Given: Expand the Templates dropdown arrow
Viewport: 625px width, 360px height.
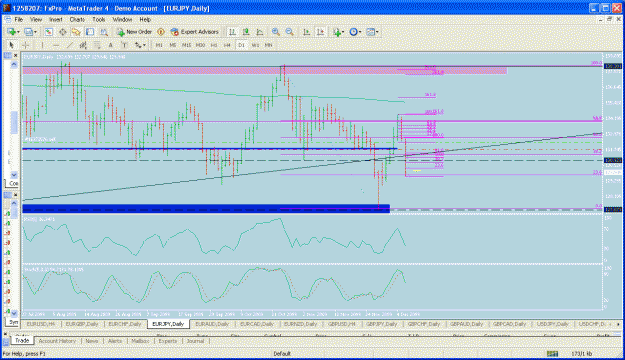Looking at the screenshot, I should (x=377, y=32).
